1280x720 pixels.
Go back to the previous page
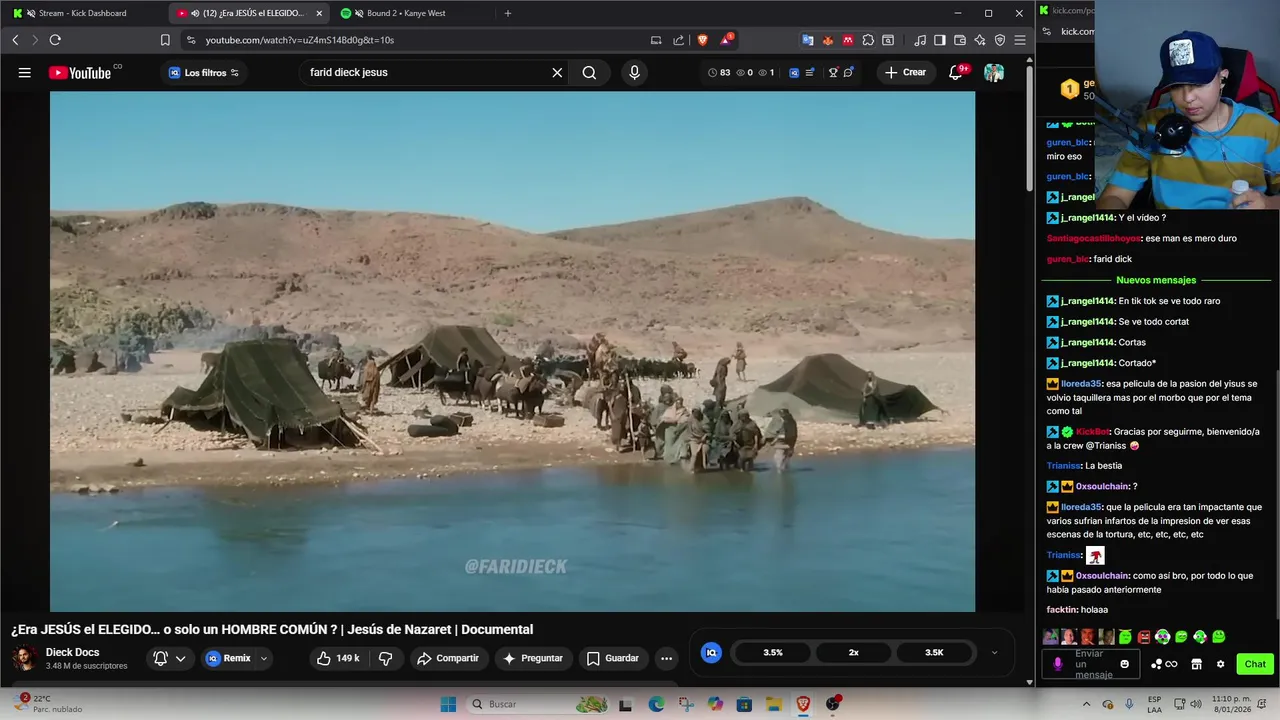tap(15, 40)
